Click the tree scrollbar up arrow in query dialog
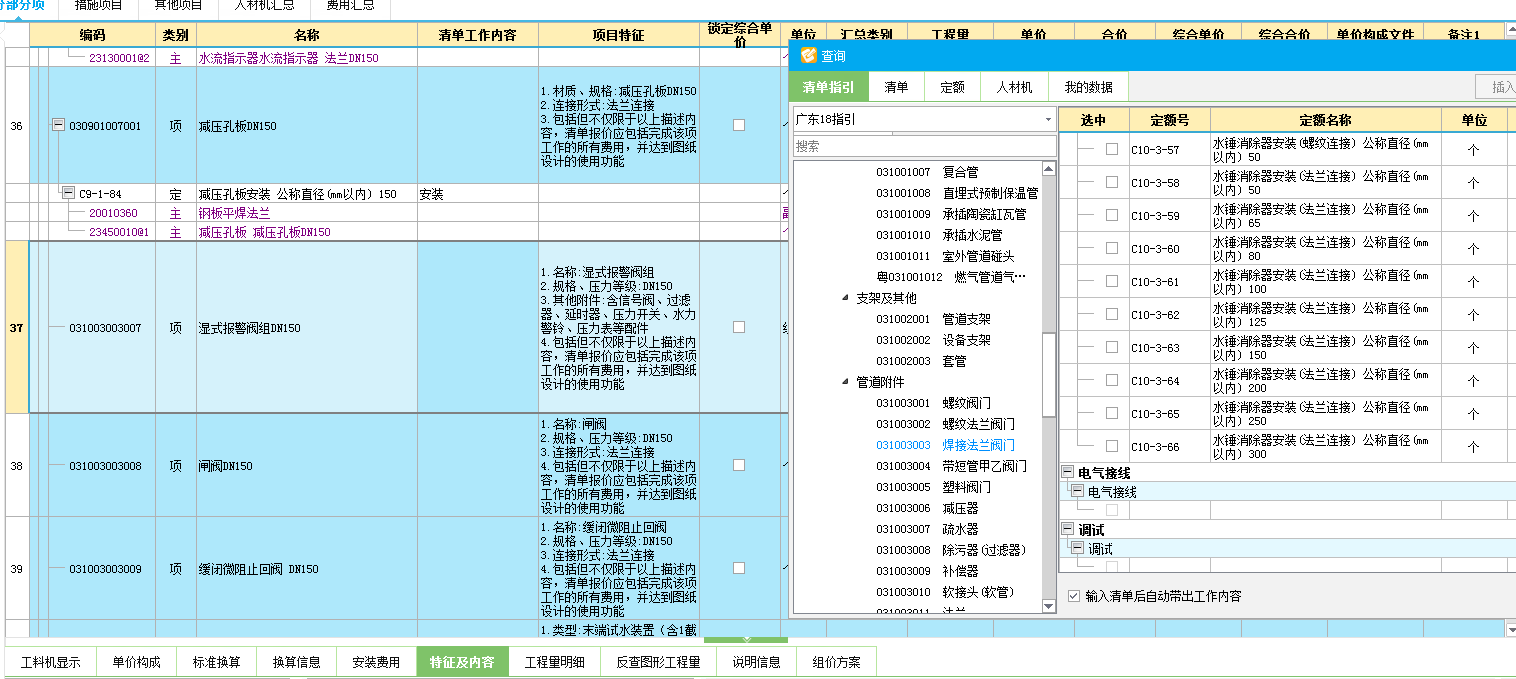The width and height of the screenshot is (1516, 679). coord(1048,167)
